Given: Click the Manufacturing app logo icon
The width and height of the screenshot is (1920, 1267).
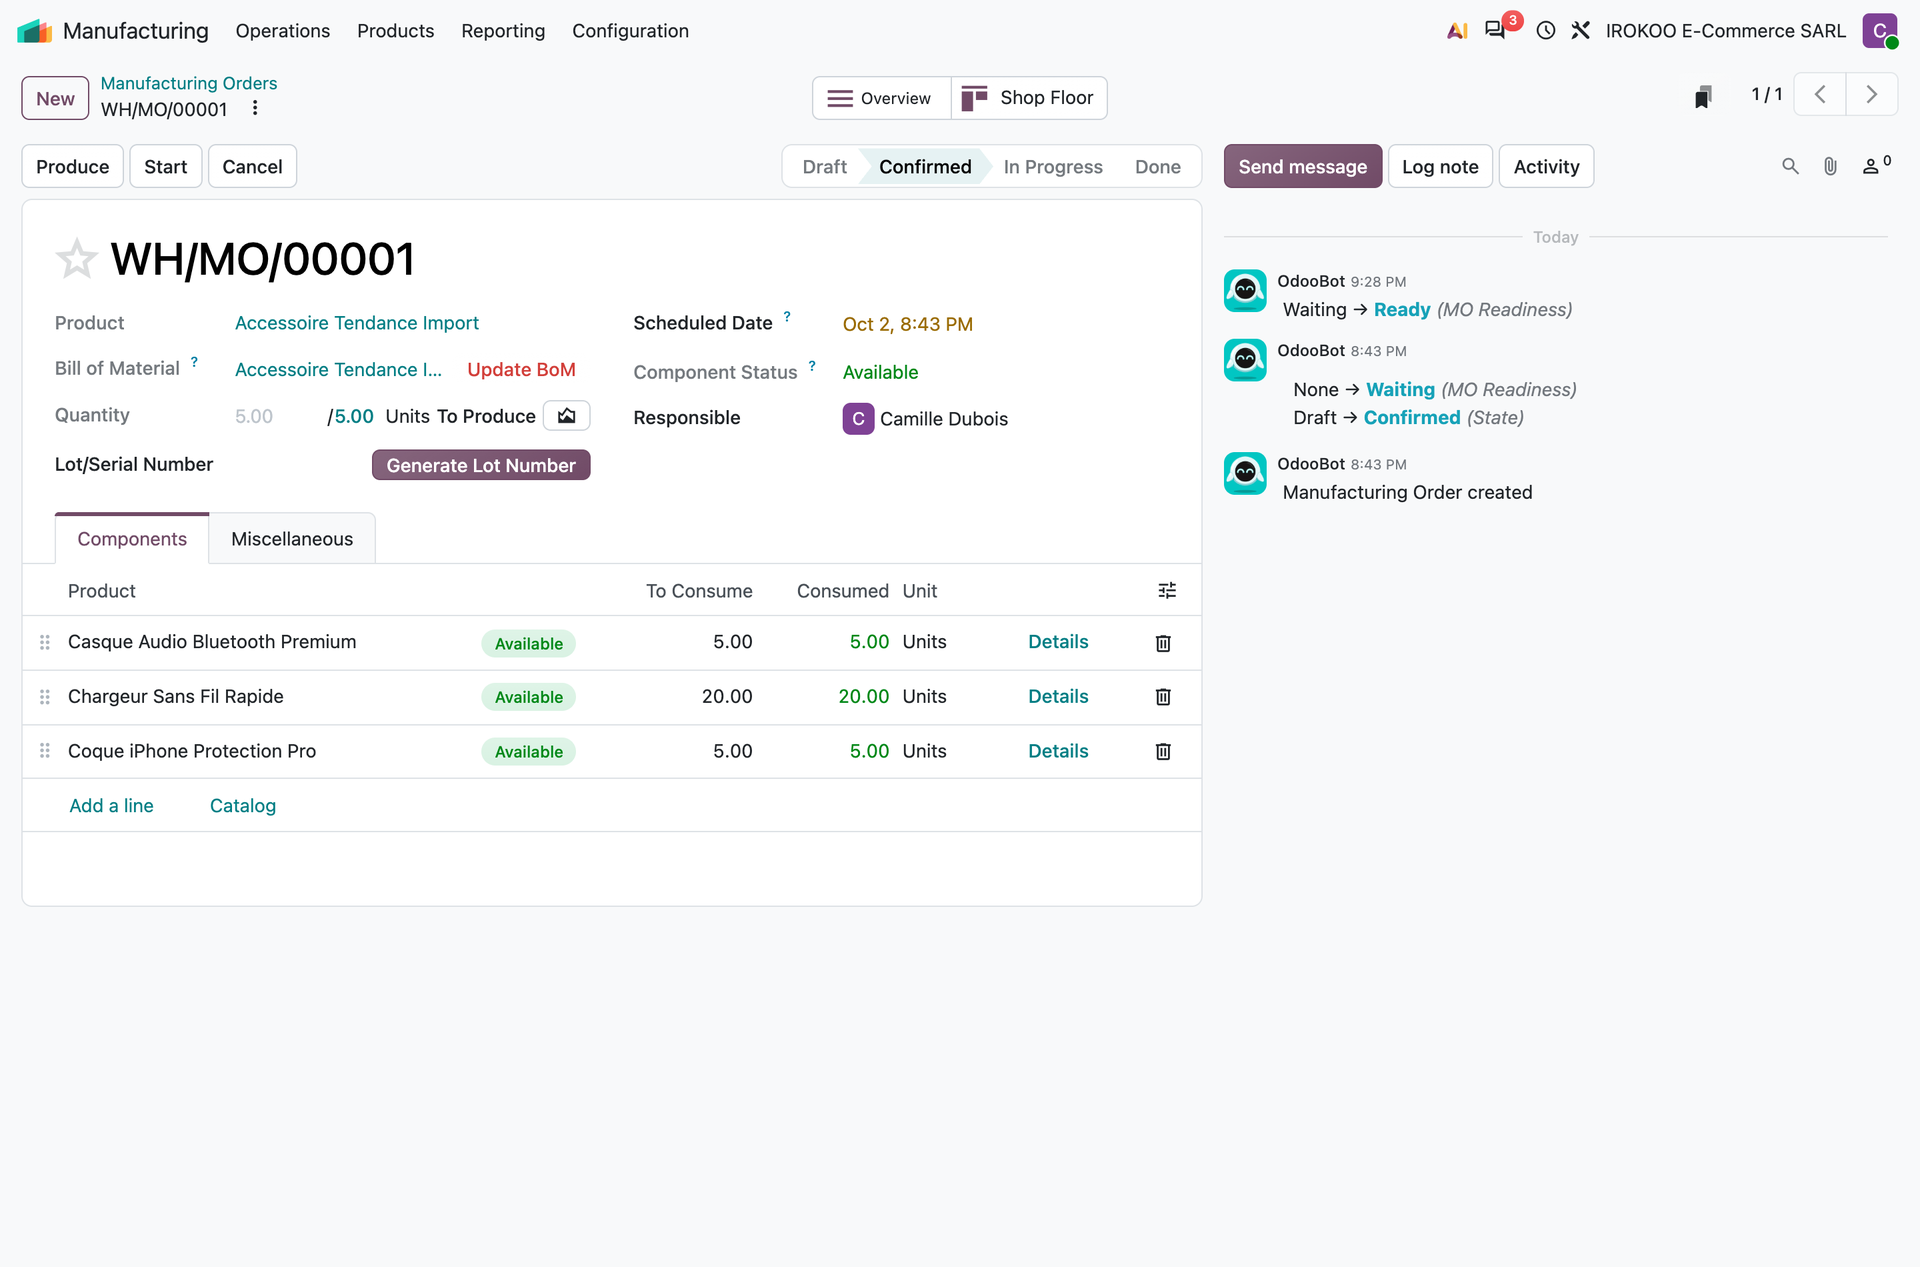Looking at the screenshot, I should pyautogui.click(x=34, y=31).
